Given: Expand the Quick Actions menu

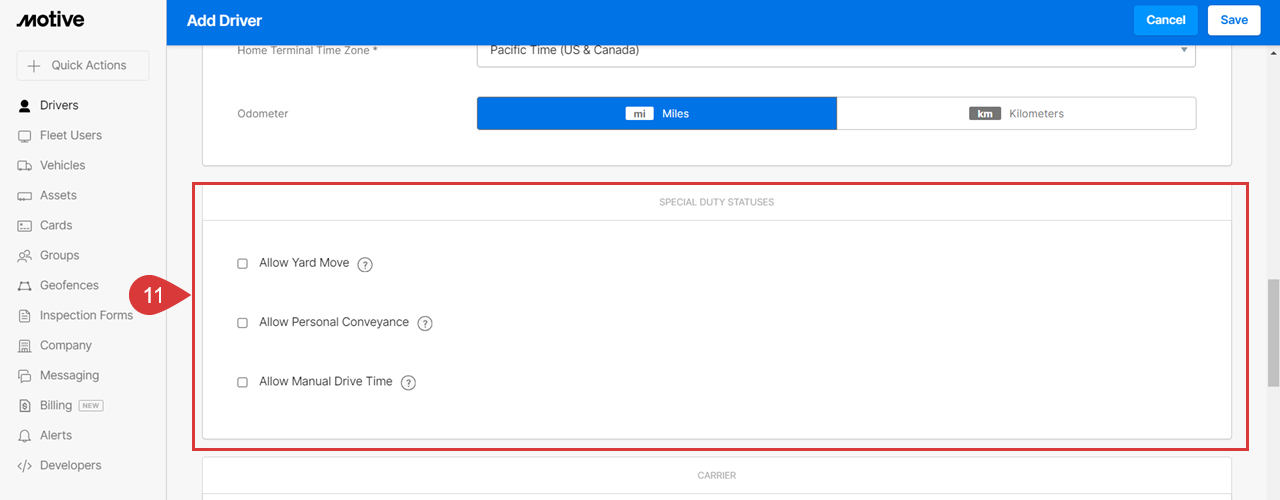Looking at the screenshot, I should coord(83,66).
